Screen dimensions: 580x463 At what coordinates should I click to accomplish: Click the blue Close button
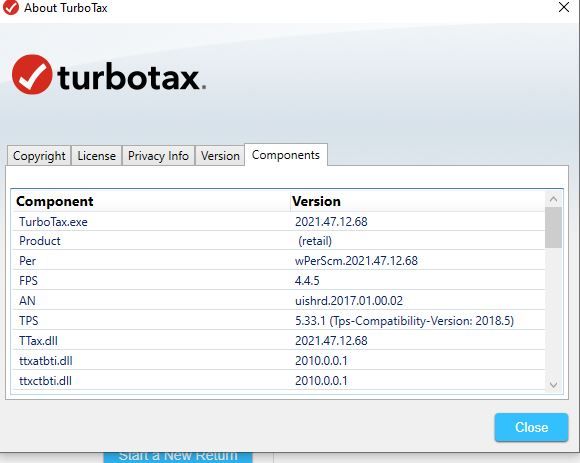point(531,427)
